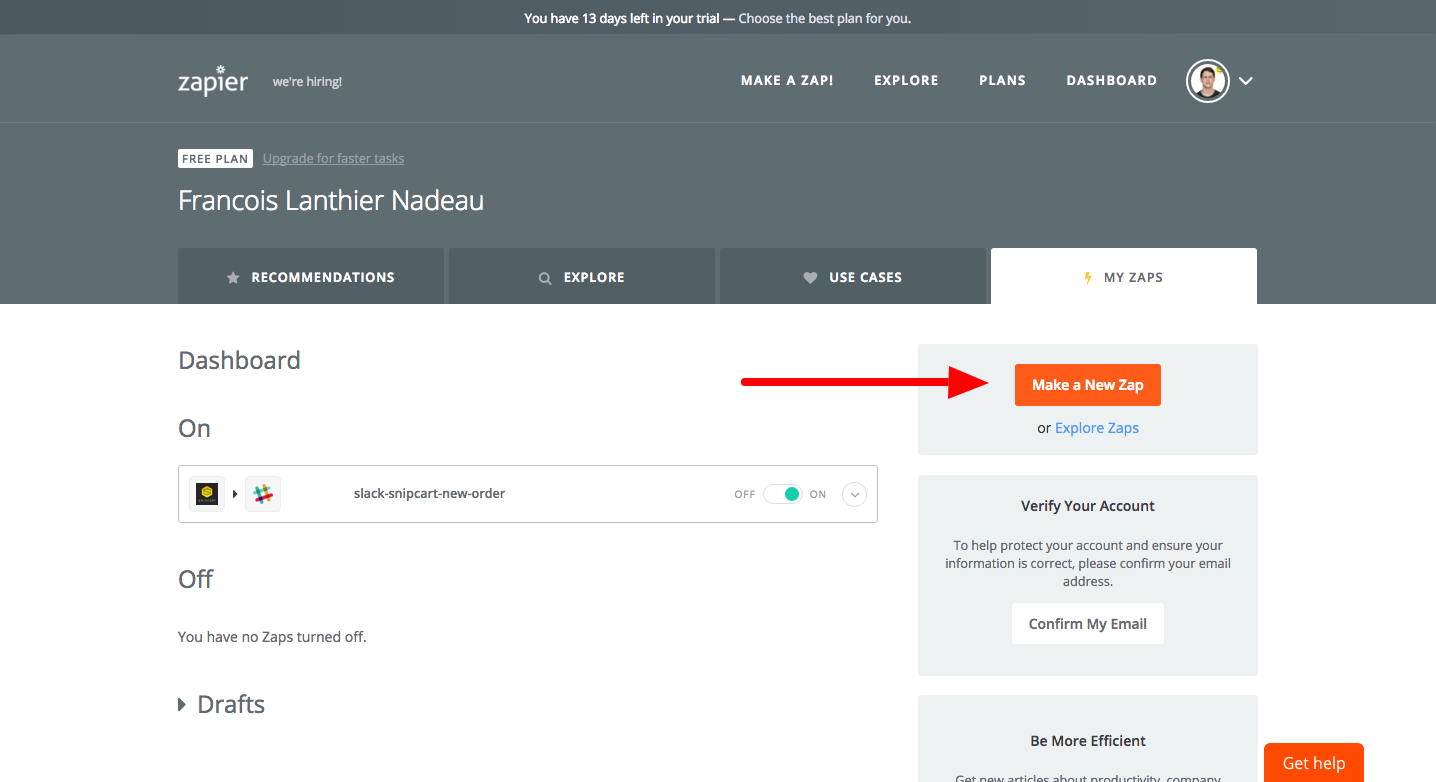Click the Verify Your Account heading
Screen dimensions: 1436x782
click(1088, 506)
